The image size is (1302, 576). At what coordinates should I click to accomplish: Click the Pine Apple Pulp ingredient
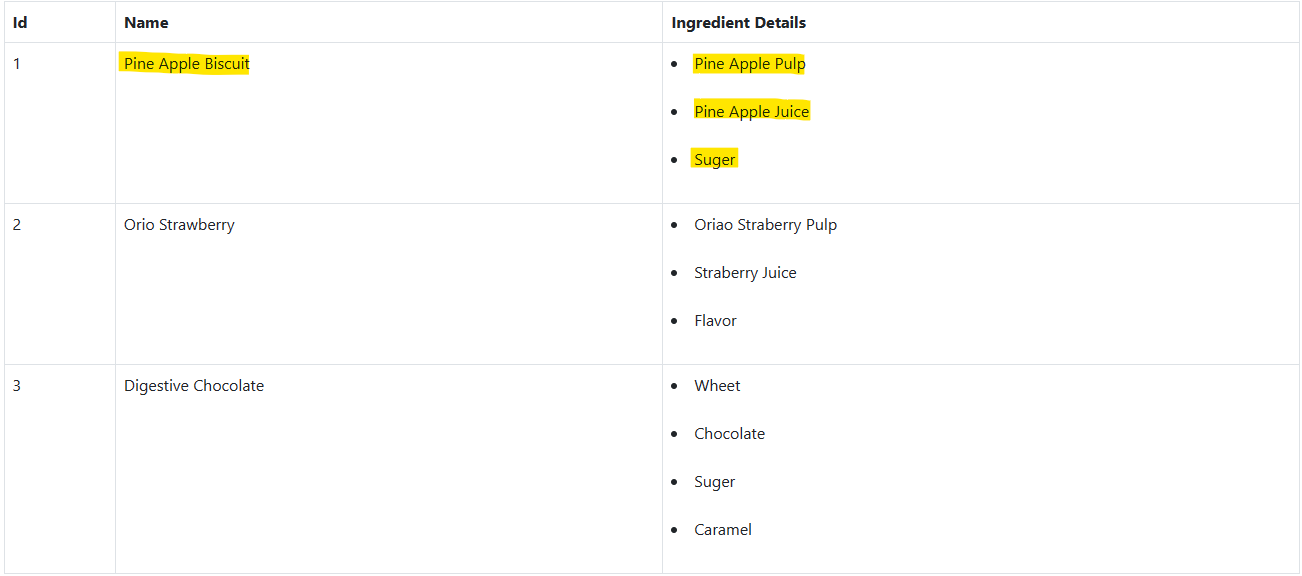[749, 64]
